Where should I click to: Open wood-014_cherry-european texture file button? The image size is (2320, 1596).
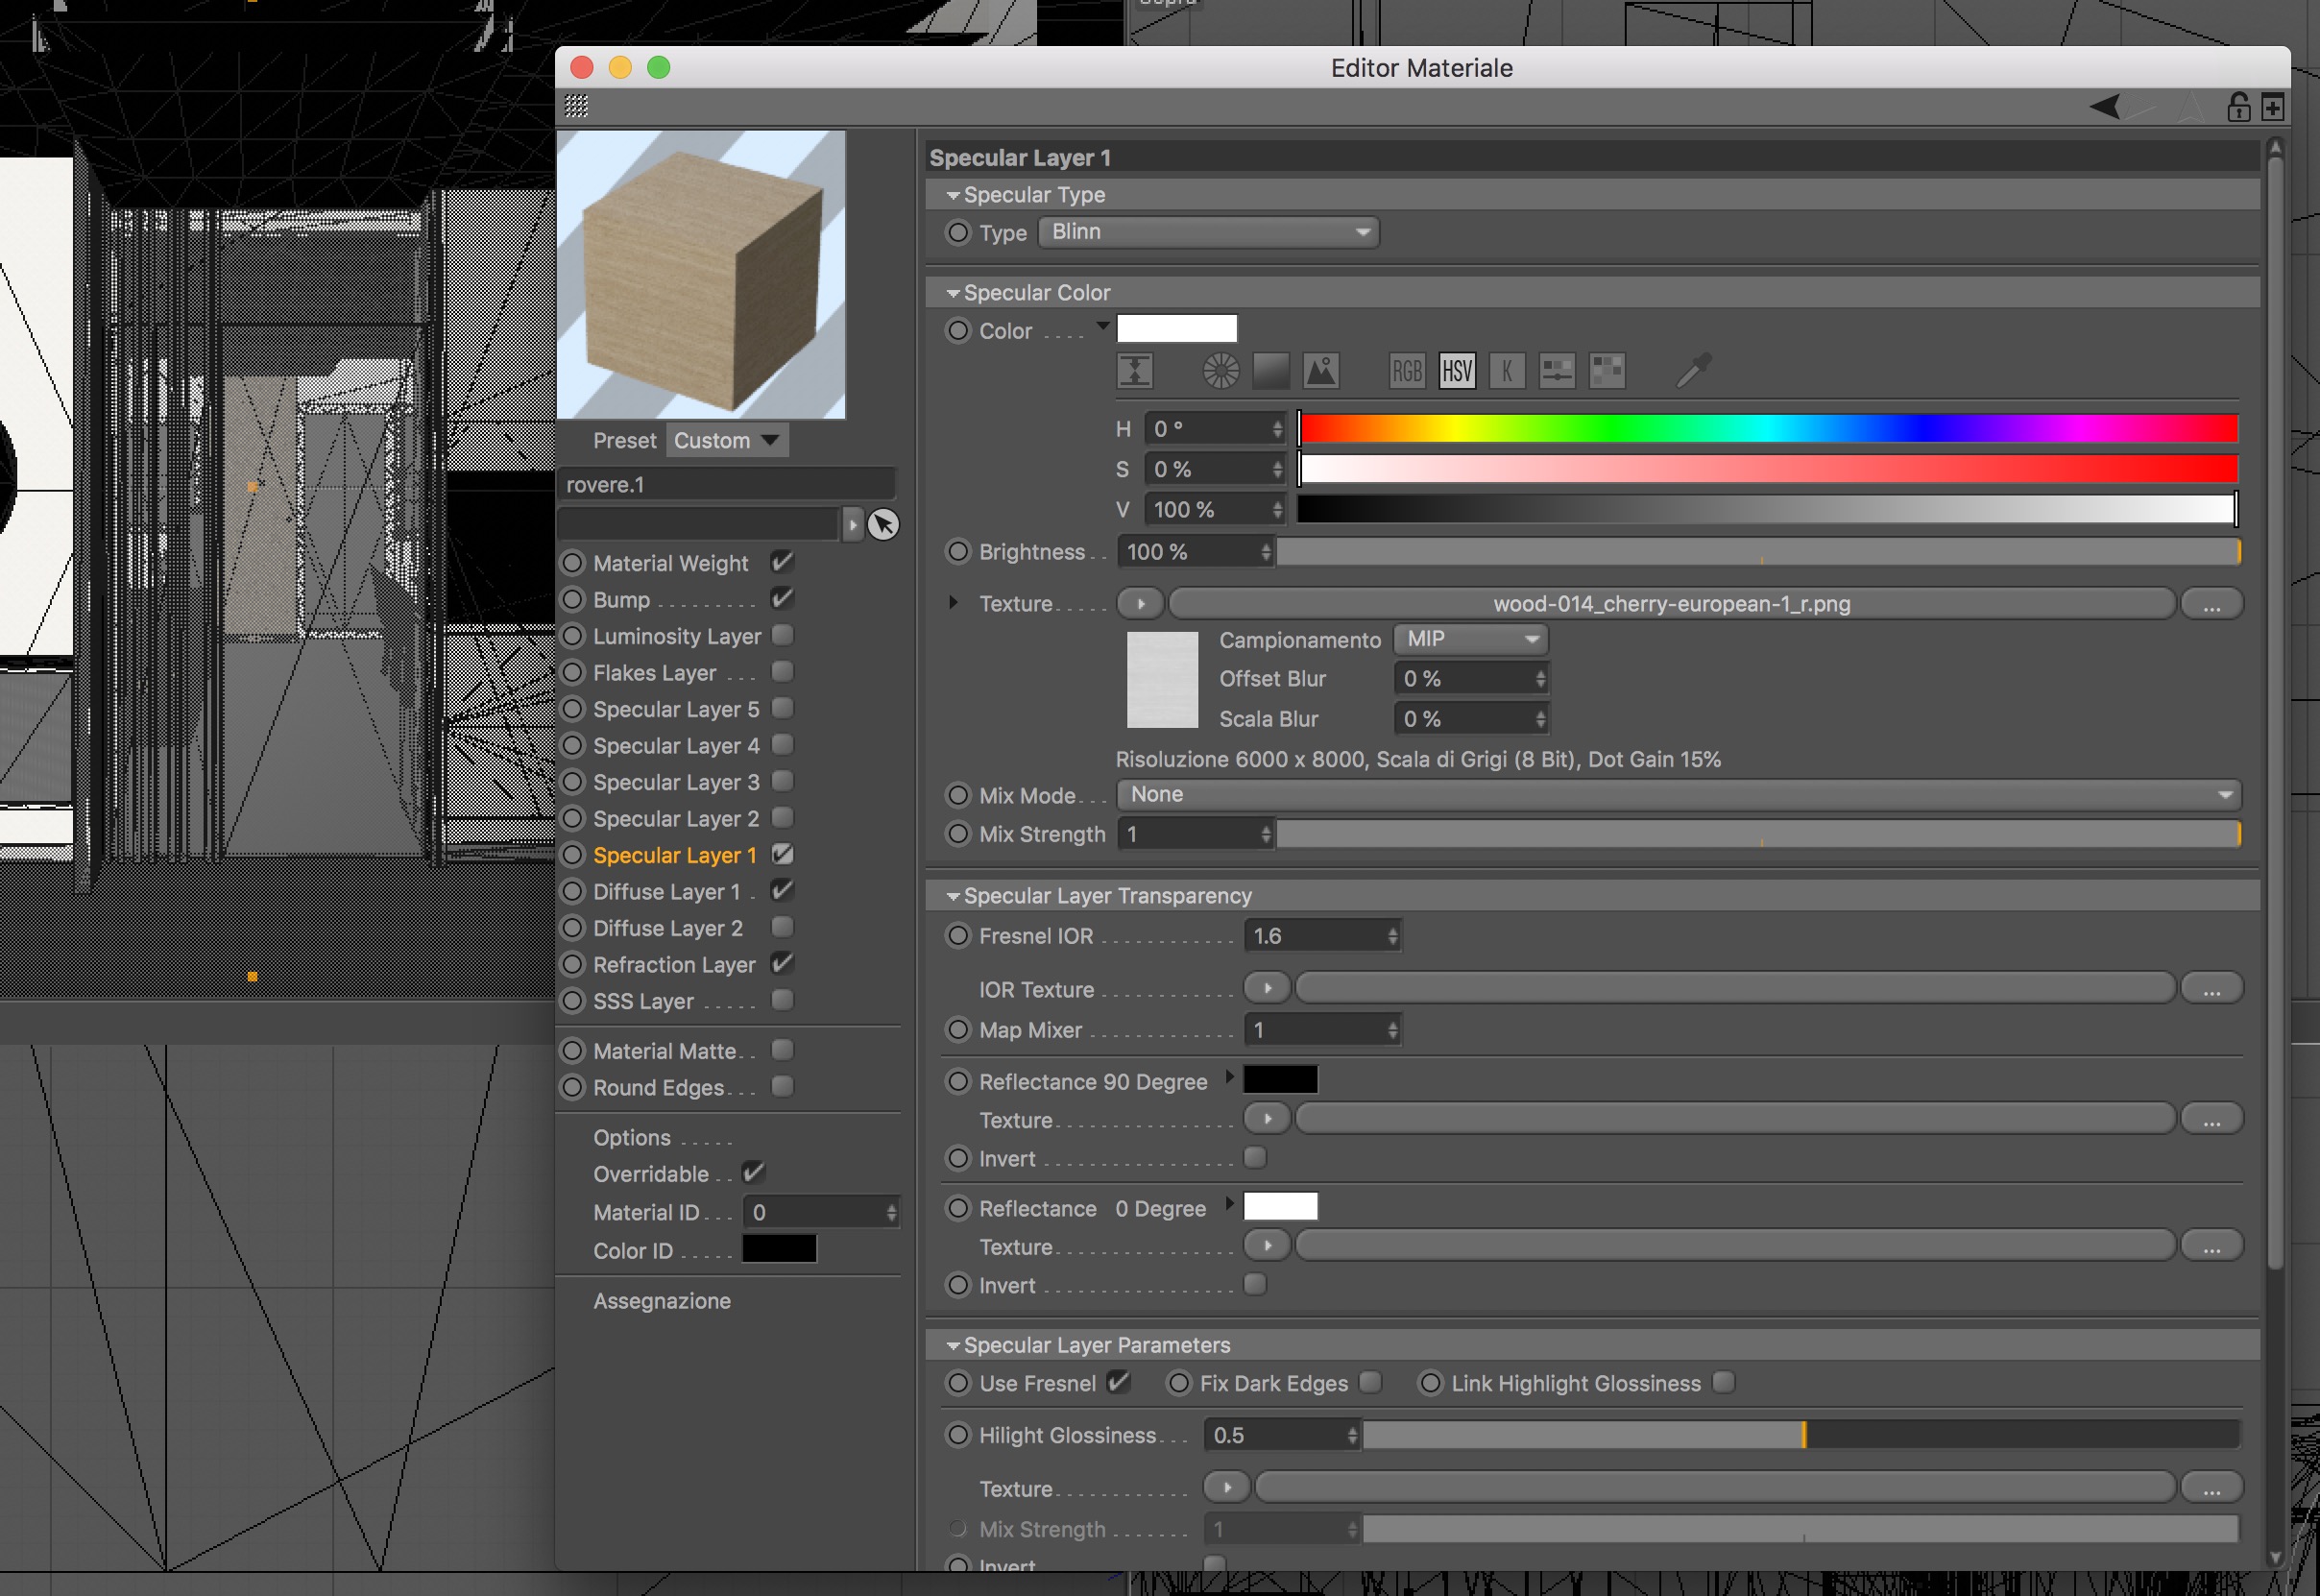pyautogui.click(x=1670, y=604)
